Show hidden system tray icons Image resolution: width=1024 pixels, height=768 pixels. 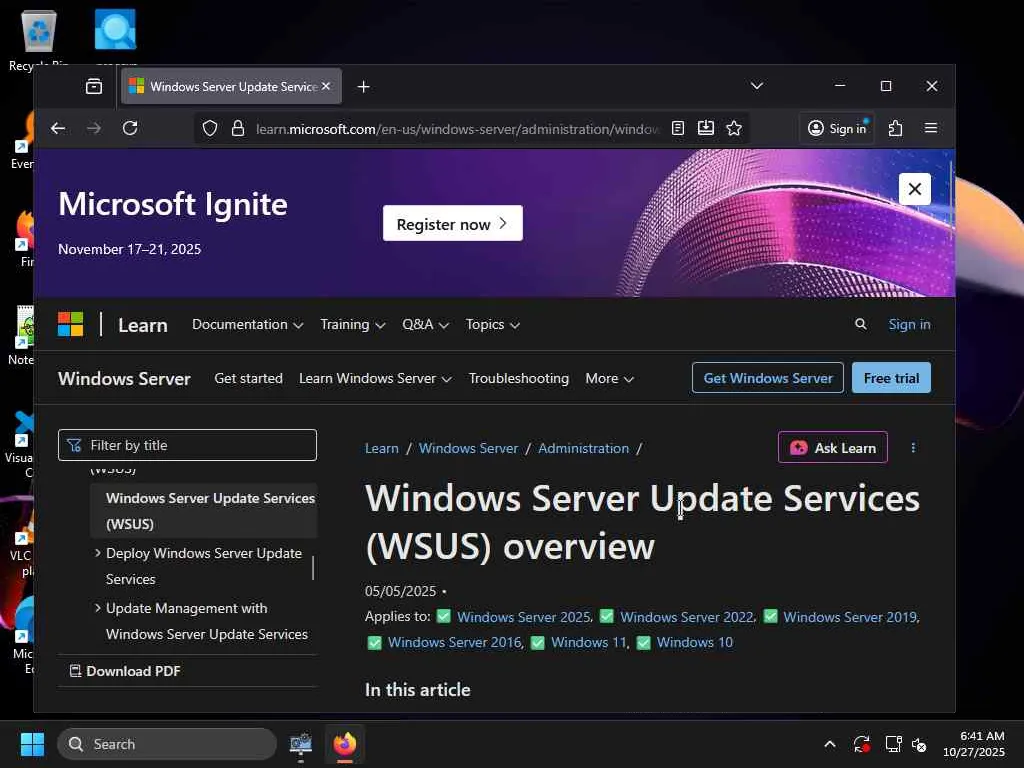click(830, 744)
